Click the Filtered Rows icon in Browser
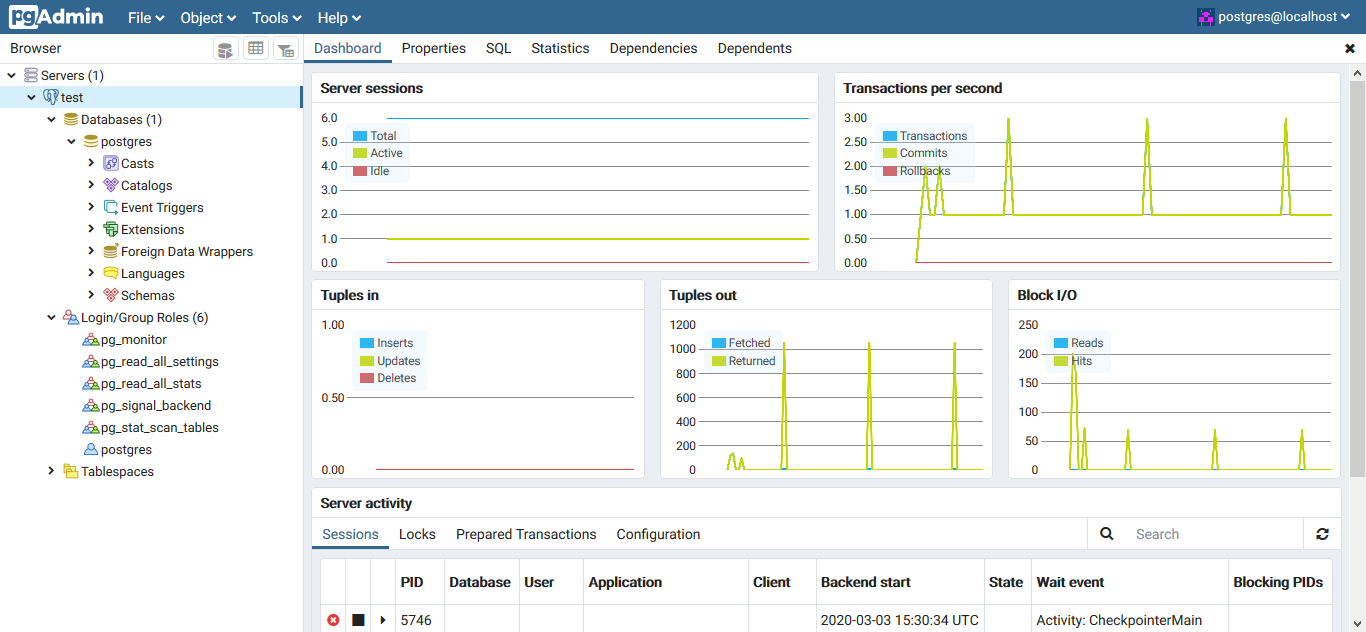1366x632 pixels. click(x=286, y=49)
